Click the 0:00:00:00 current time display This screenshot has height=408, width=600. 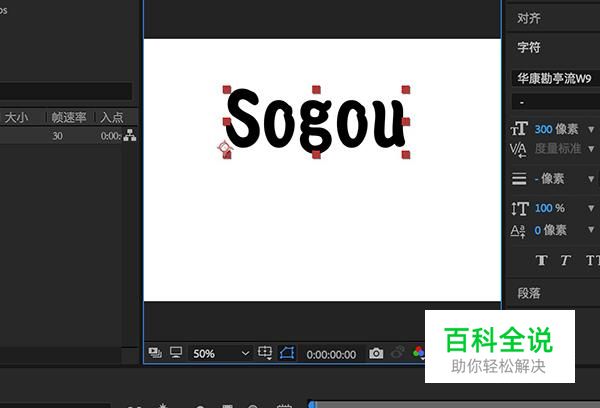331,354
